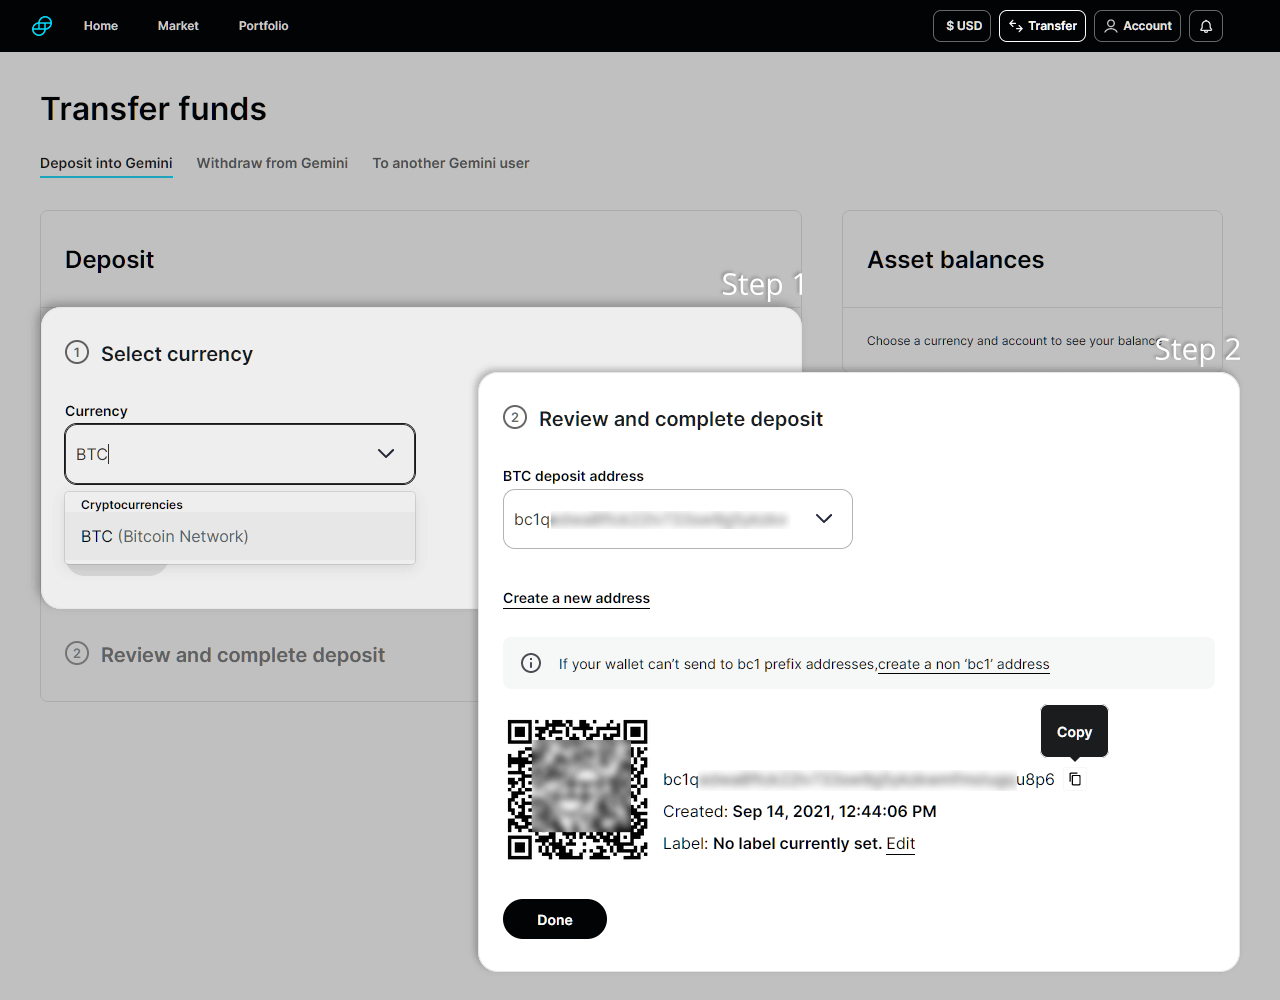Select the Deposit into Gemini tab
Viewport: 1280px width, 1000px height.
point(106,163)
